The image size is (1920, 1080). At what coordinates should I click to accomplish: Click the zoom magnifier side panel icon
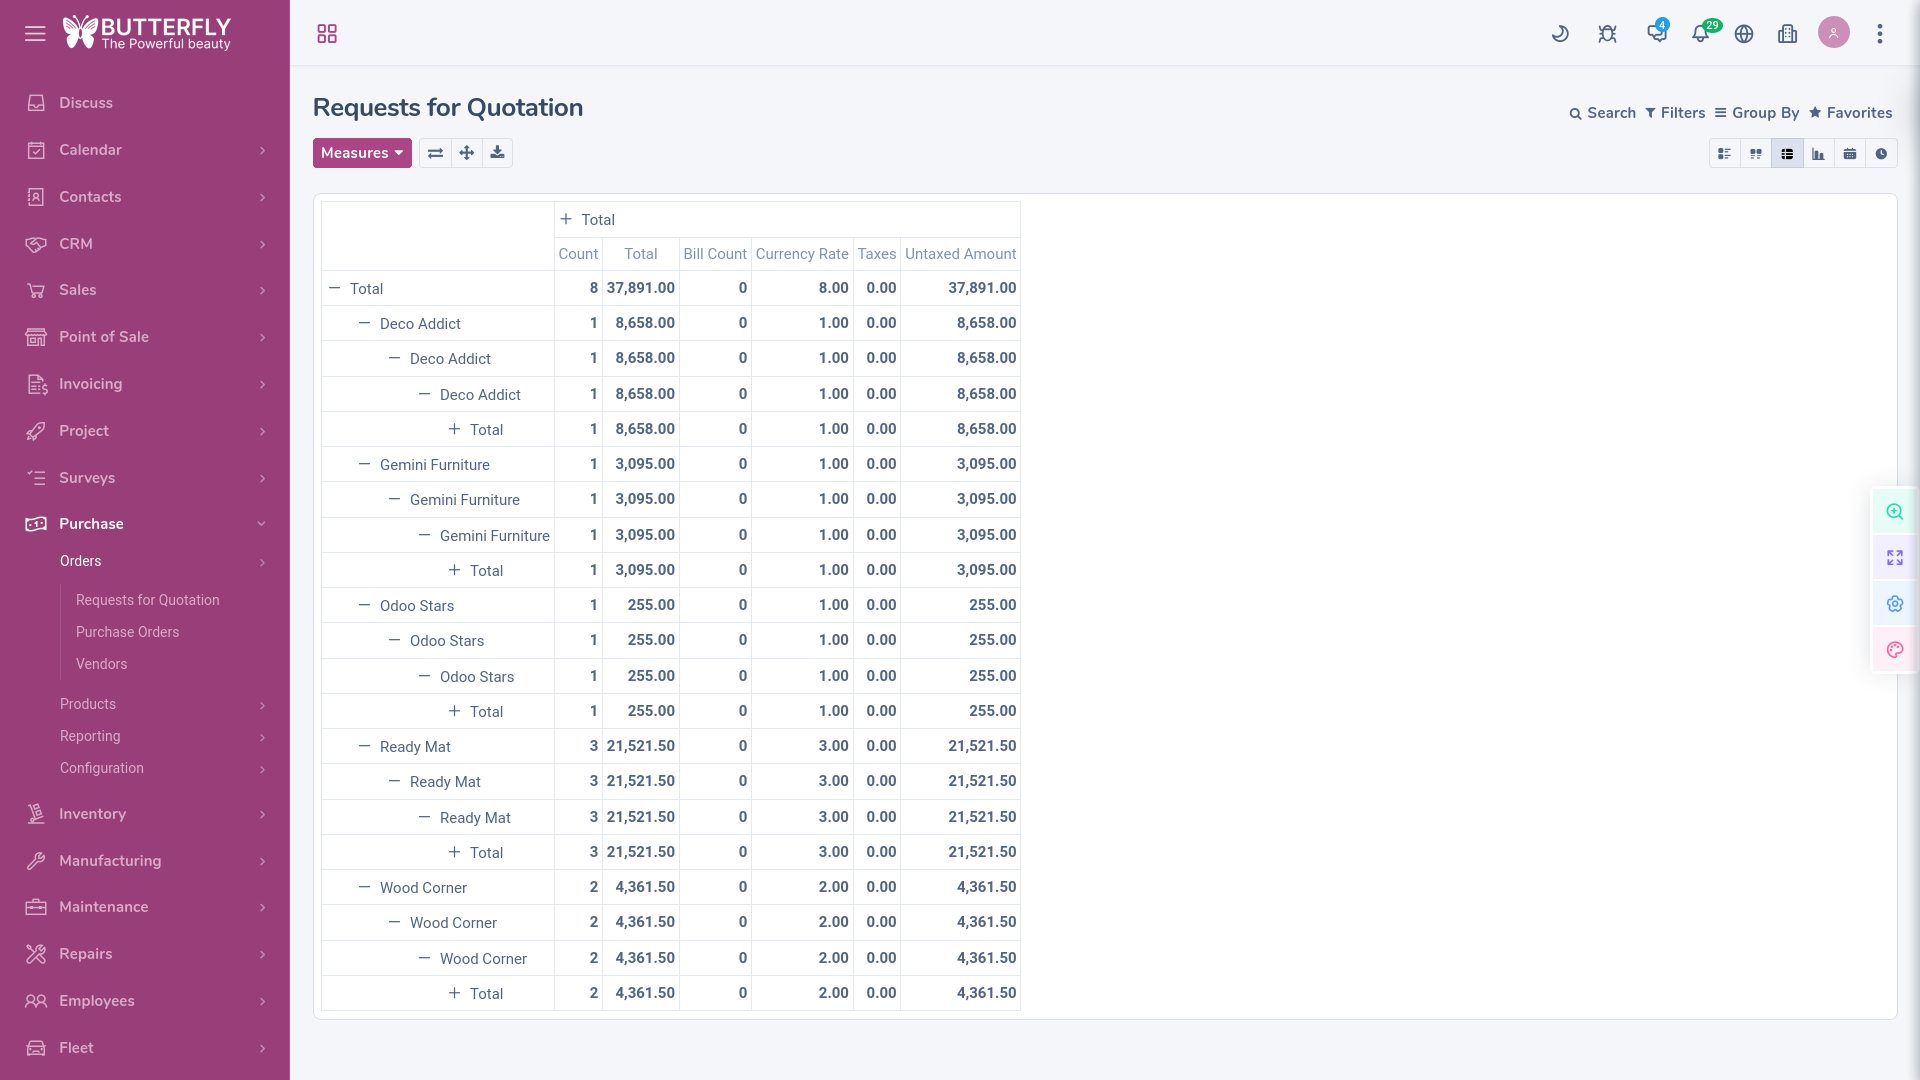pos(1895,512)
